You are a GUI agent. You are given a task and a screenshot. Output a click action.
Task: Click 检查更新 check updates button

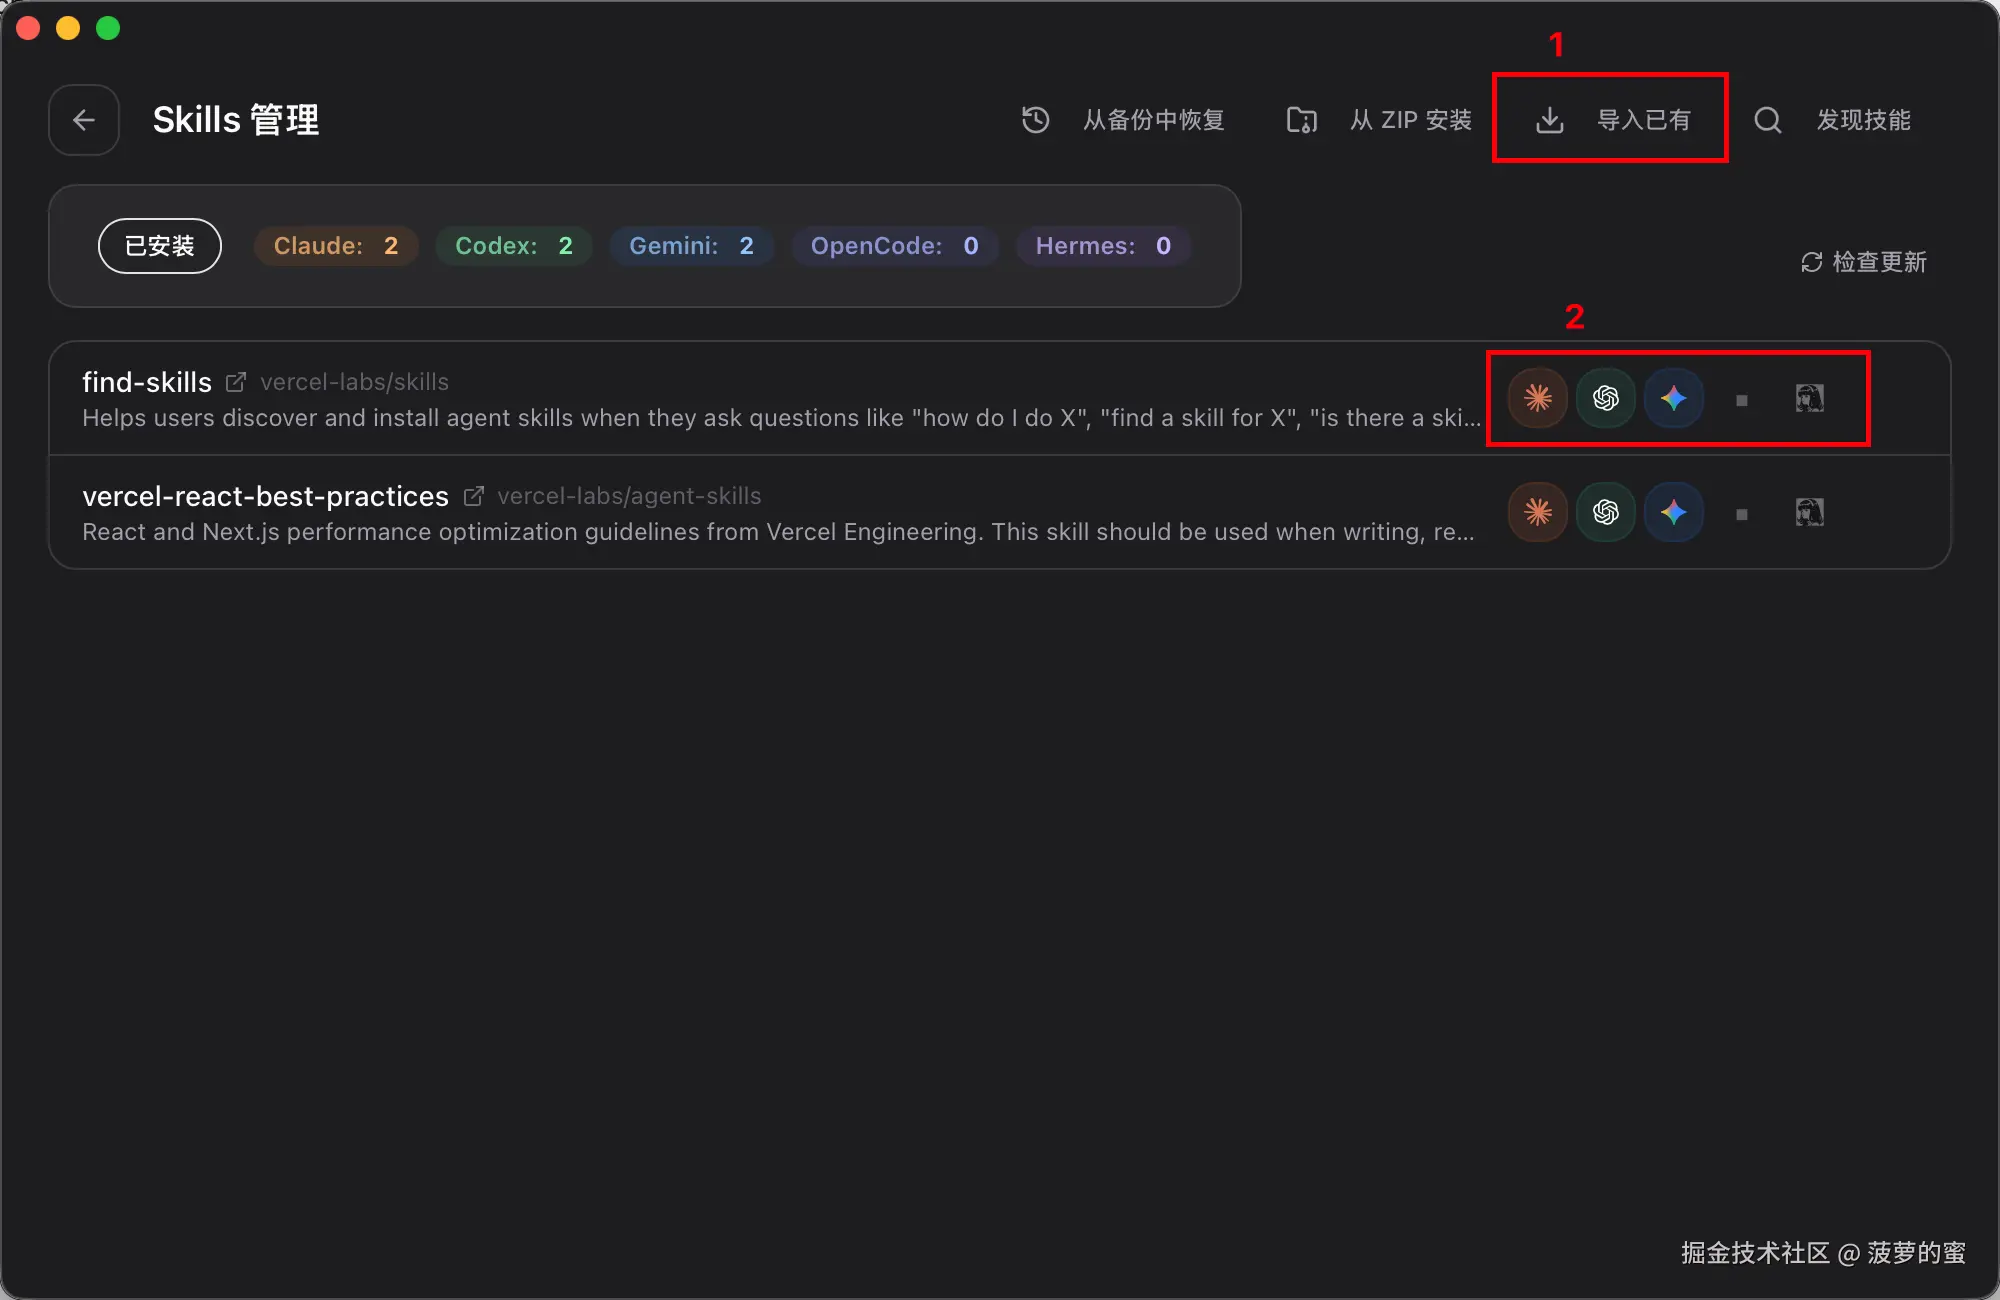(x=1864, y=262)
